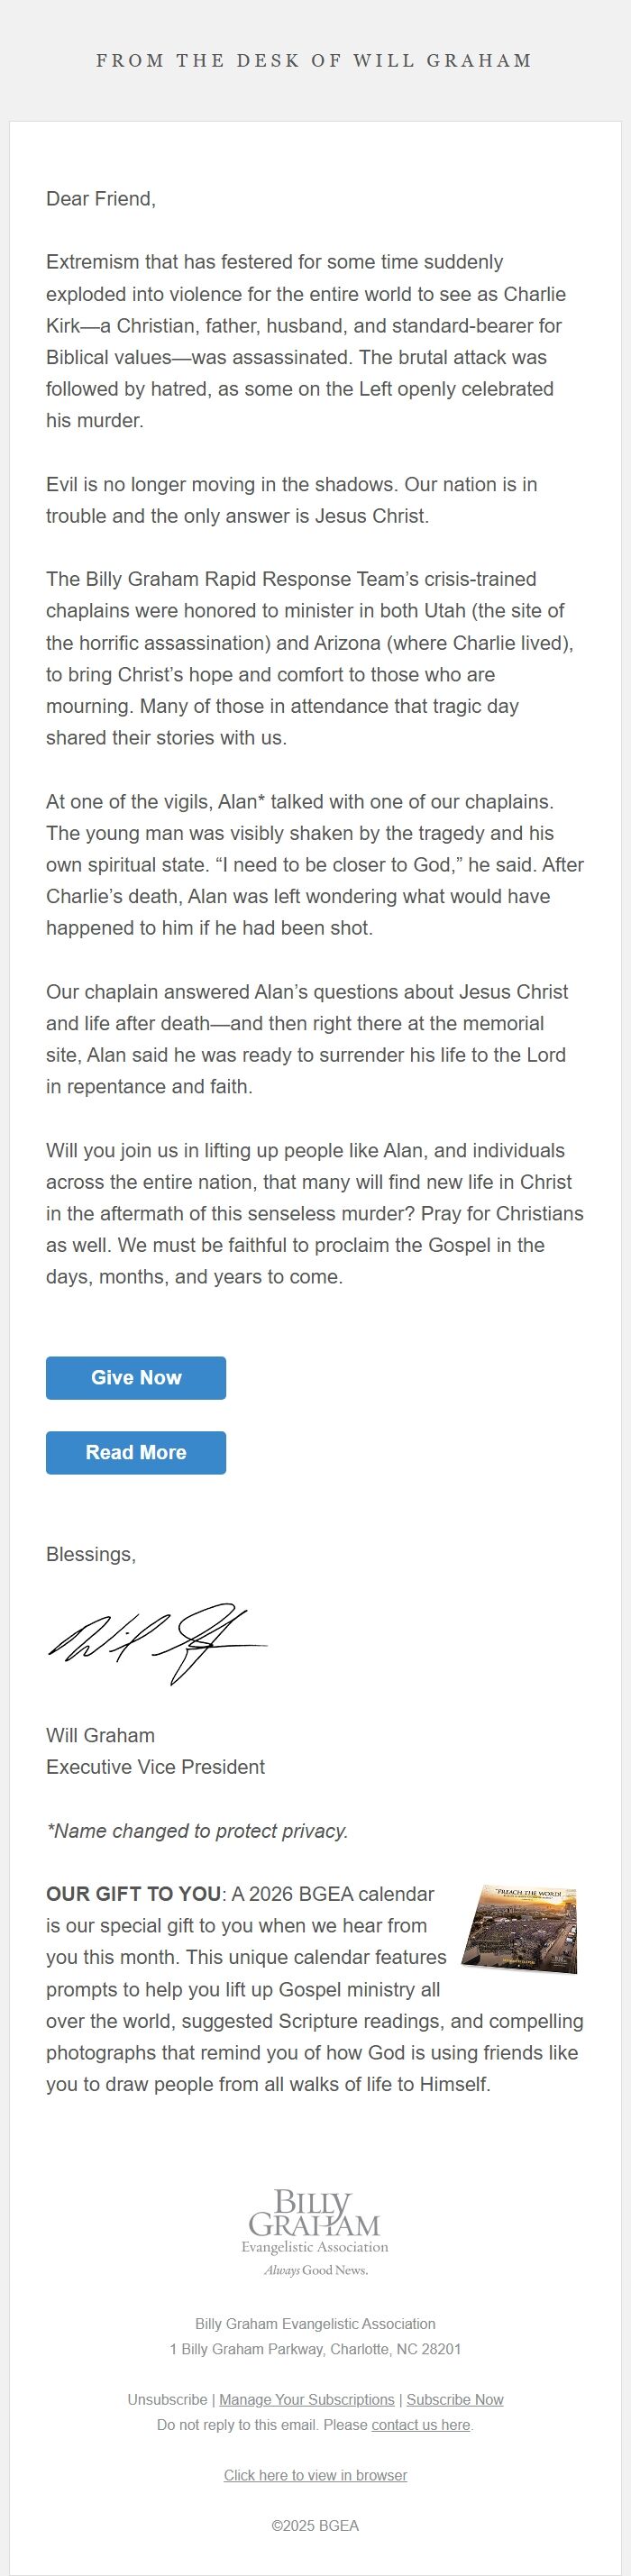The width and height of the screenshot is (631, 2576).
Task: Click the "Will Graham" name below the signature
Action: pyautogui.click(x=100, y=1735)
